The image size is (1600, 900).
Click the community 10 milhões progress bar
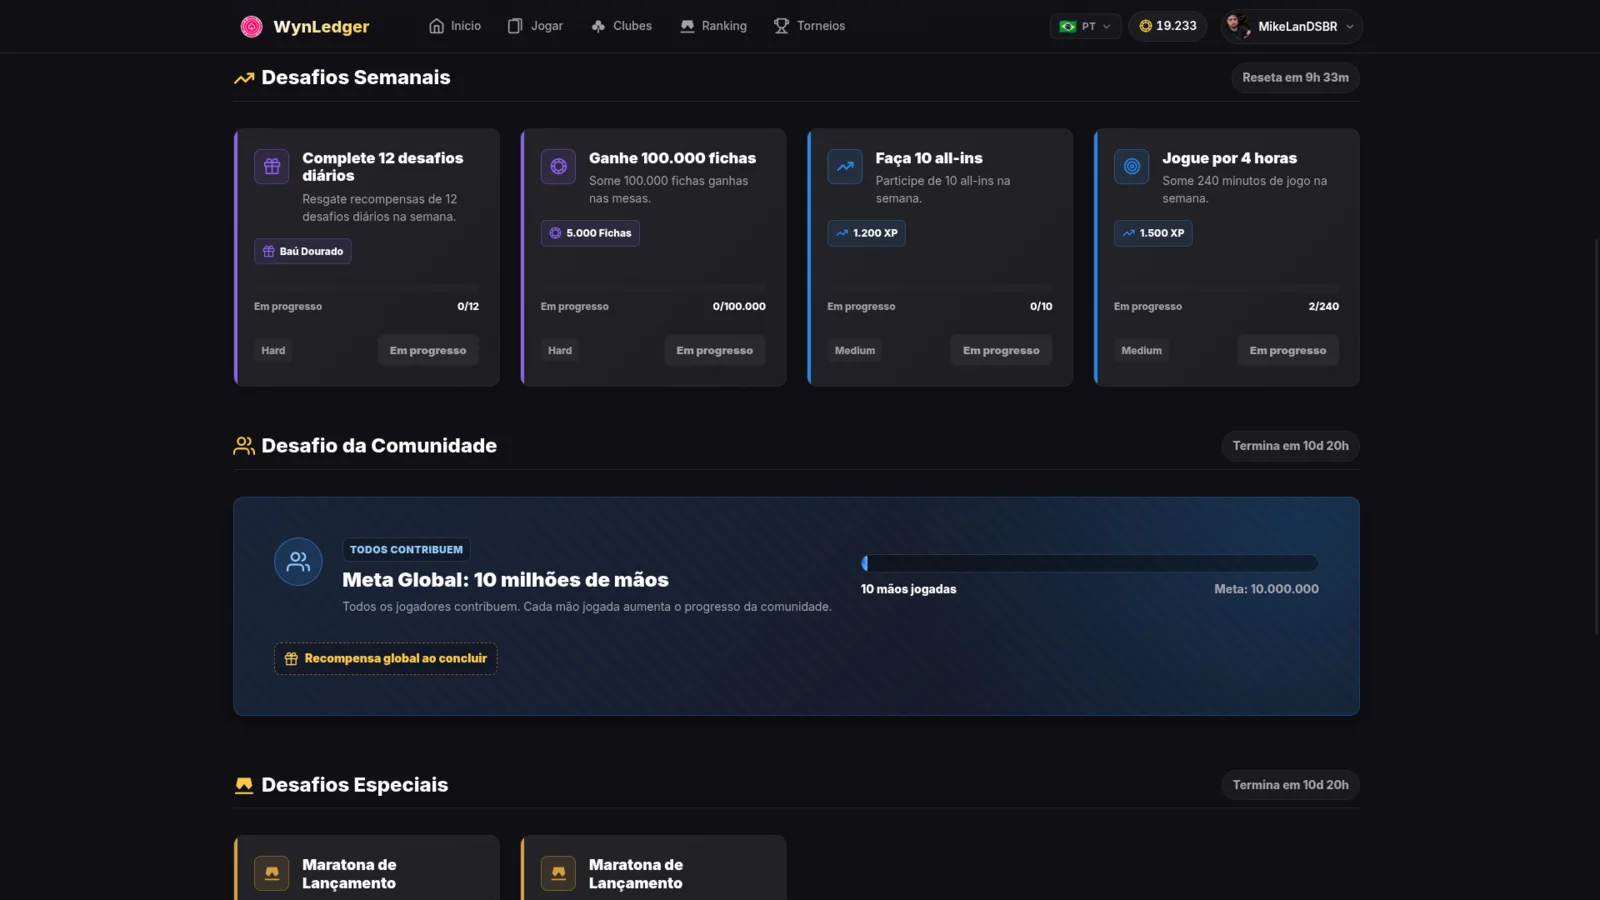[1090, 564]
